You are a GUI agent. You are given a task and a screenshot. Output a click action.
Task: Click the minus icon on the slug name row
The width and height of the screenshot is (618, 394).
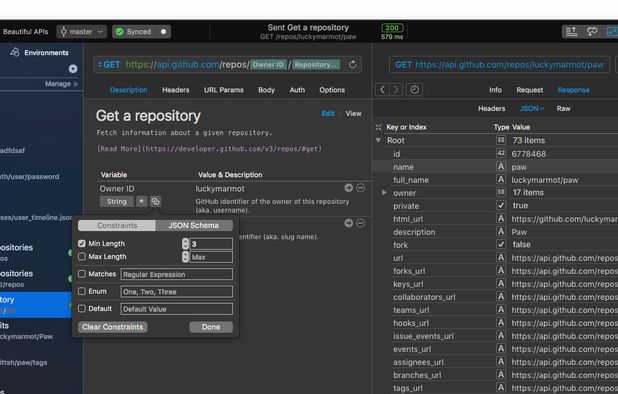coord(360,223)
